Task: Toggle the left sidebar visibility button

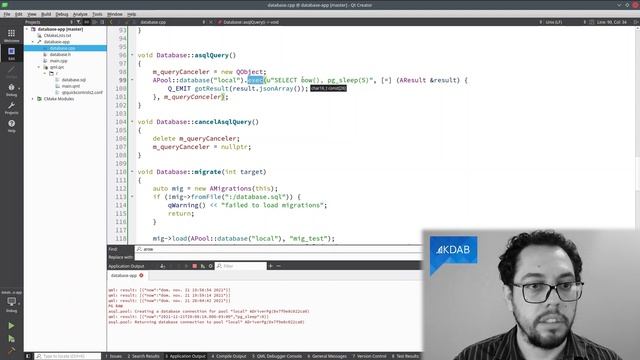Action: (x=28, y=356)
